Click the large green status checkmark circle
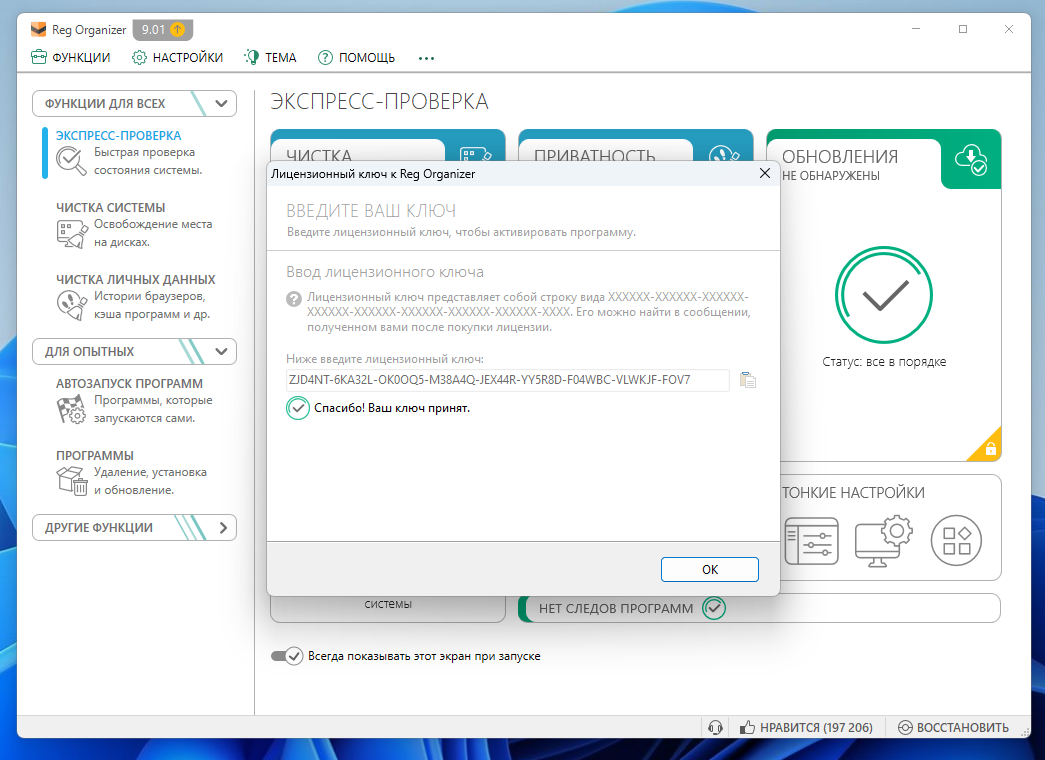The image size is (1045, 760). (884, 295)
